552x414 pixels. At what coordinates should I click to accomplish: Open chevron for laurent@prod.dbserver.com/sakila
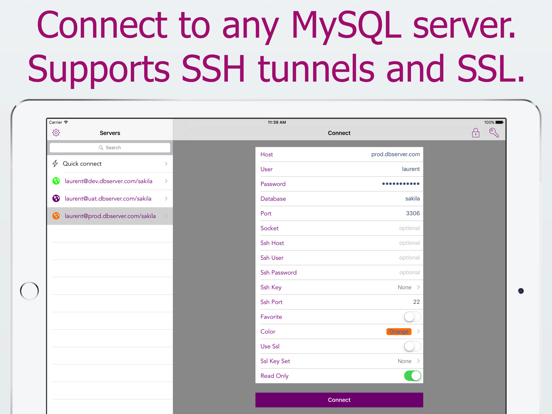tap(166, 216)
